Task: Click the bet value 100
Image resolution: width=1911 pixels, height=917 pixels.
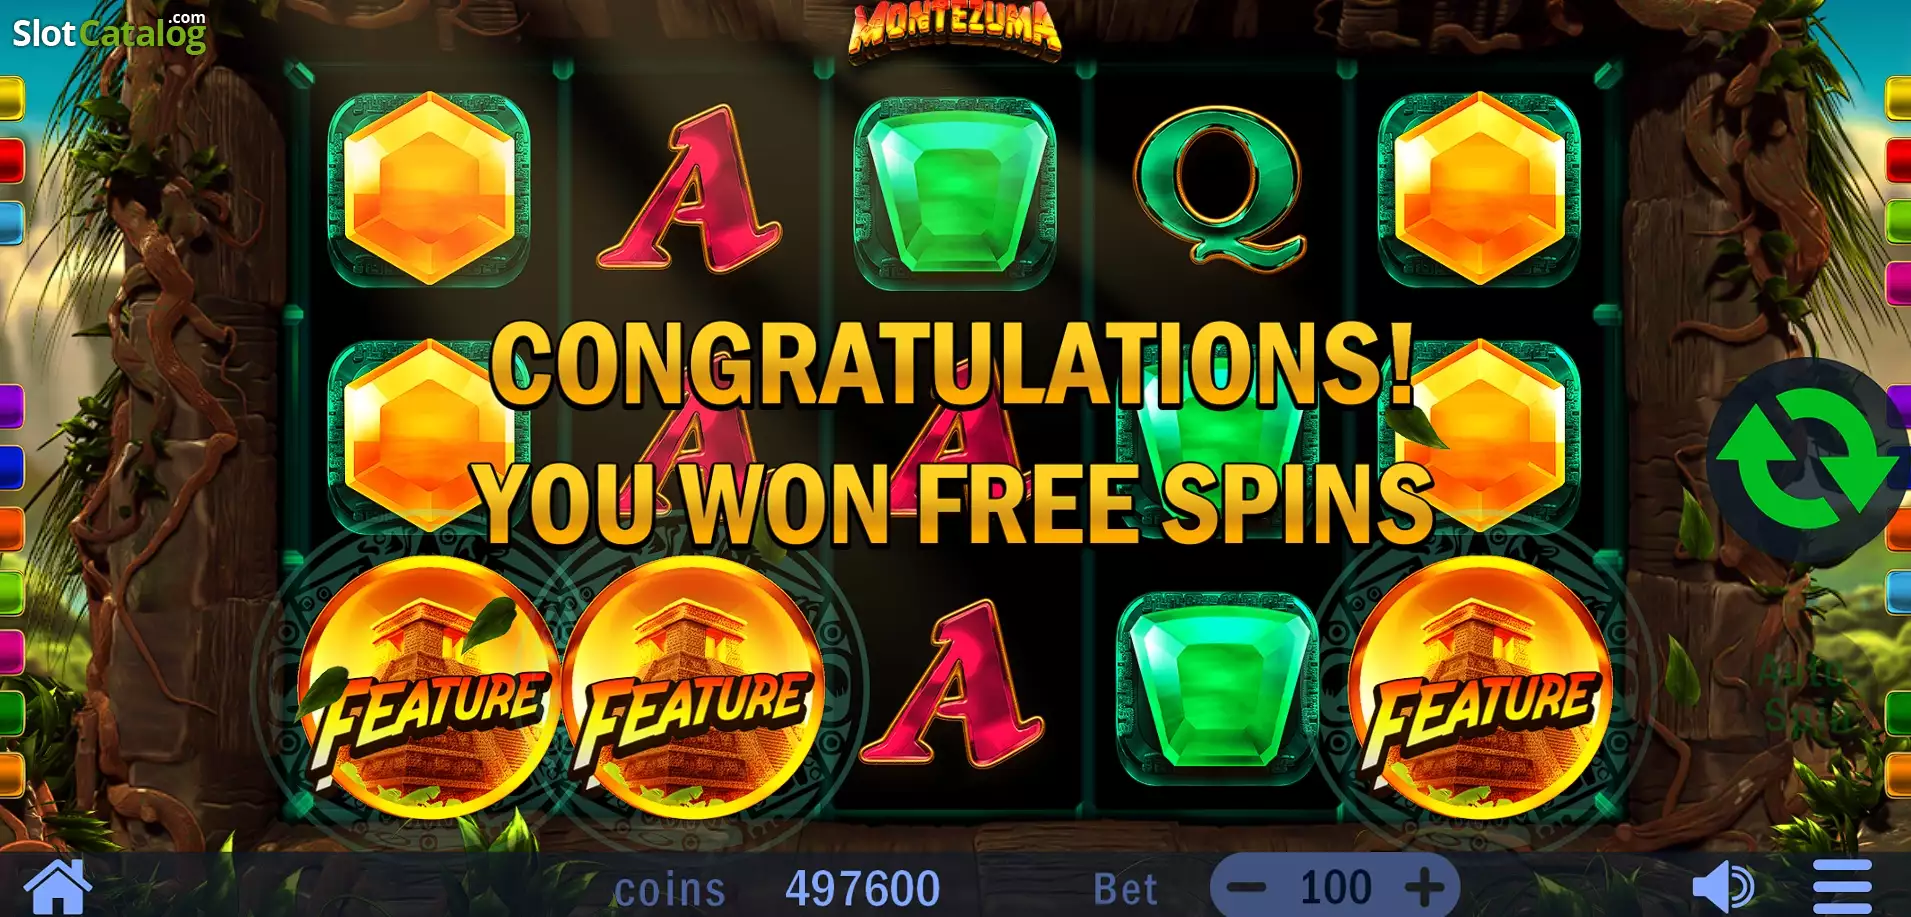Action: [x=1335, y=887]
